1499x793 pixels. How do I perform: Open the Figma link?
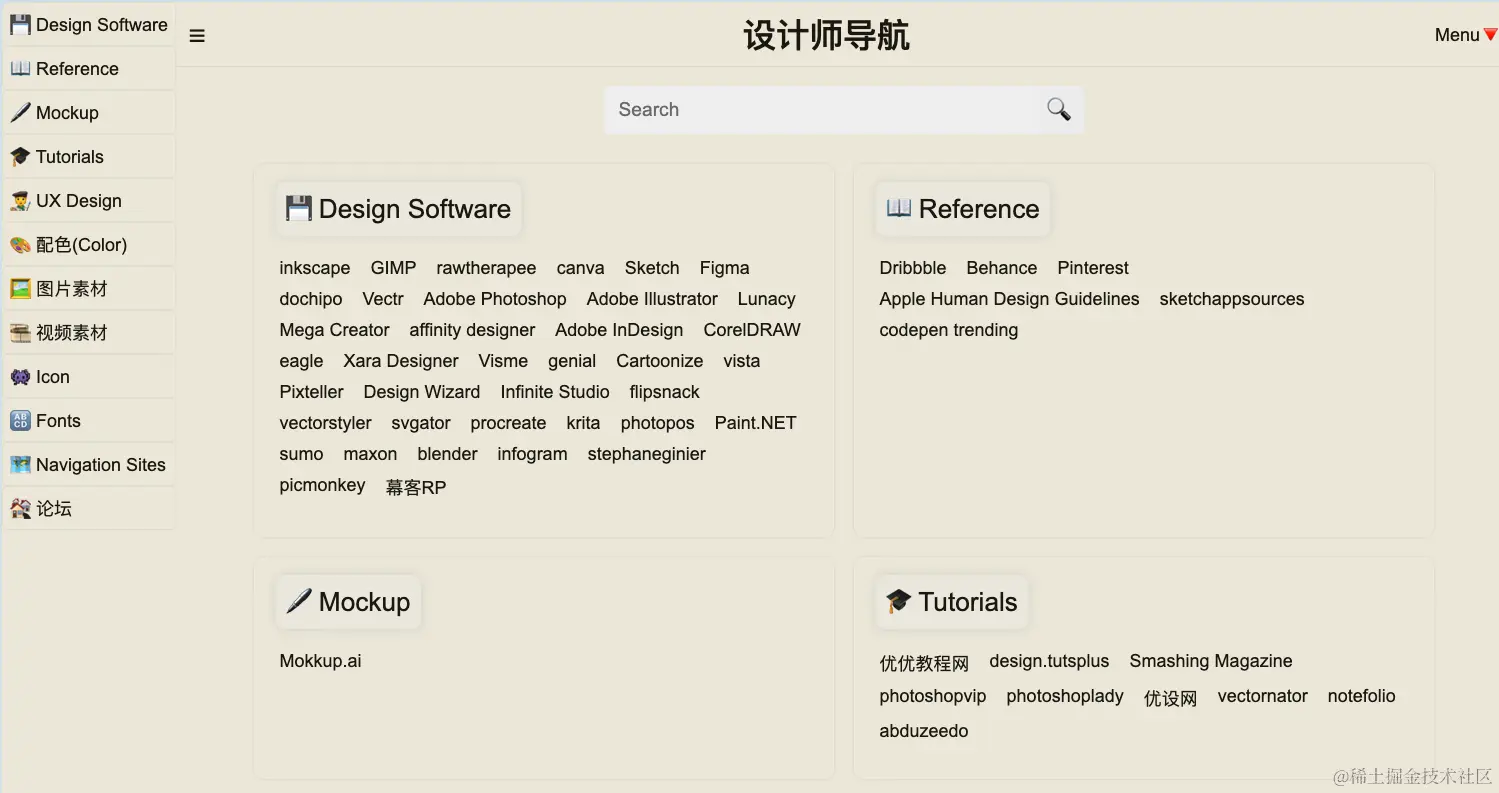725,268
